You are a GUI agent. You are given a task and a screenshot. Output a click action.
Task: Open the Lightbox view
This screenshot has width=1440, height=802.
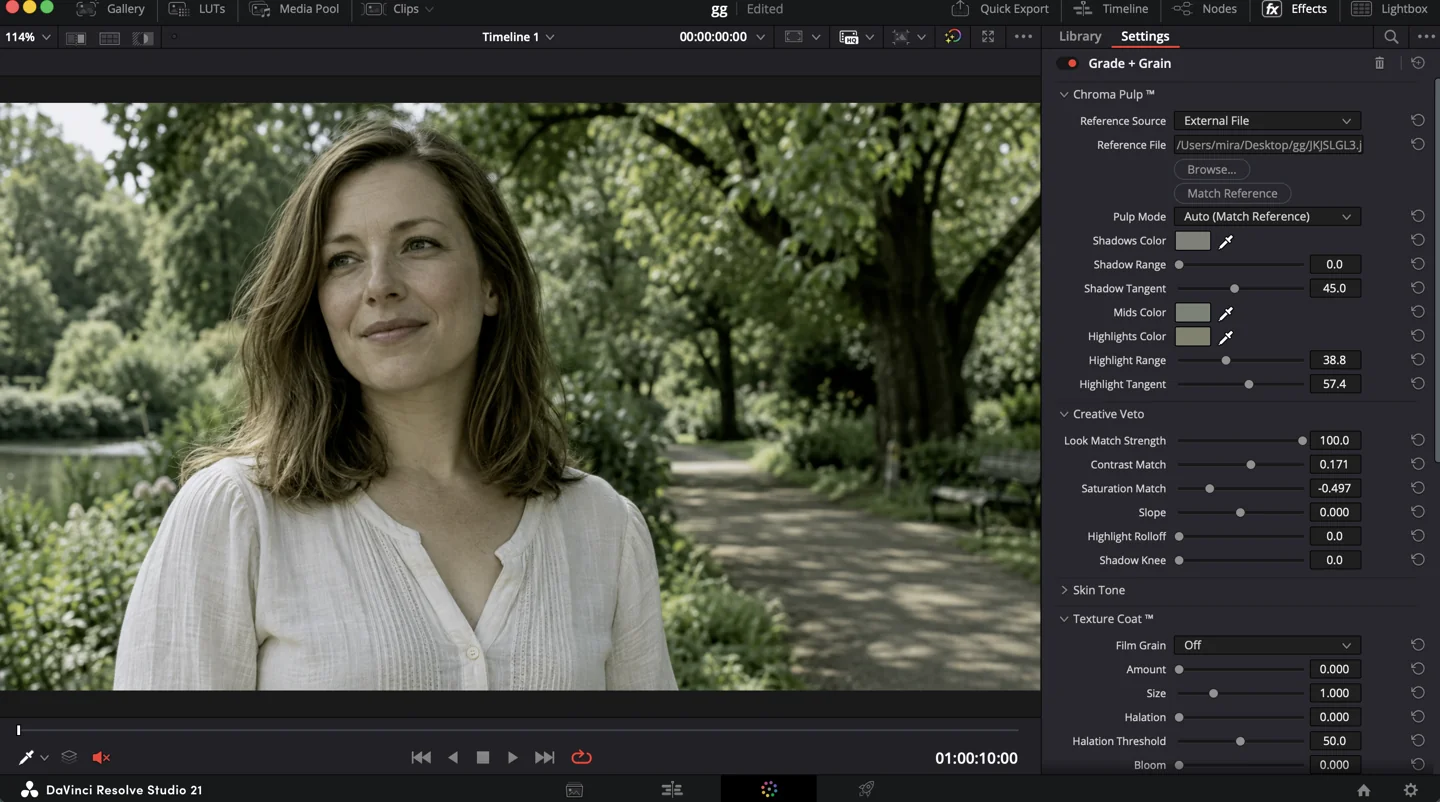[x=1390, y=9]
